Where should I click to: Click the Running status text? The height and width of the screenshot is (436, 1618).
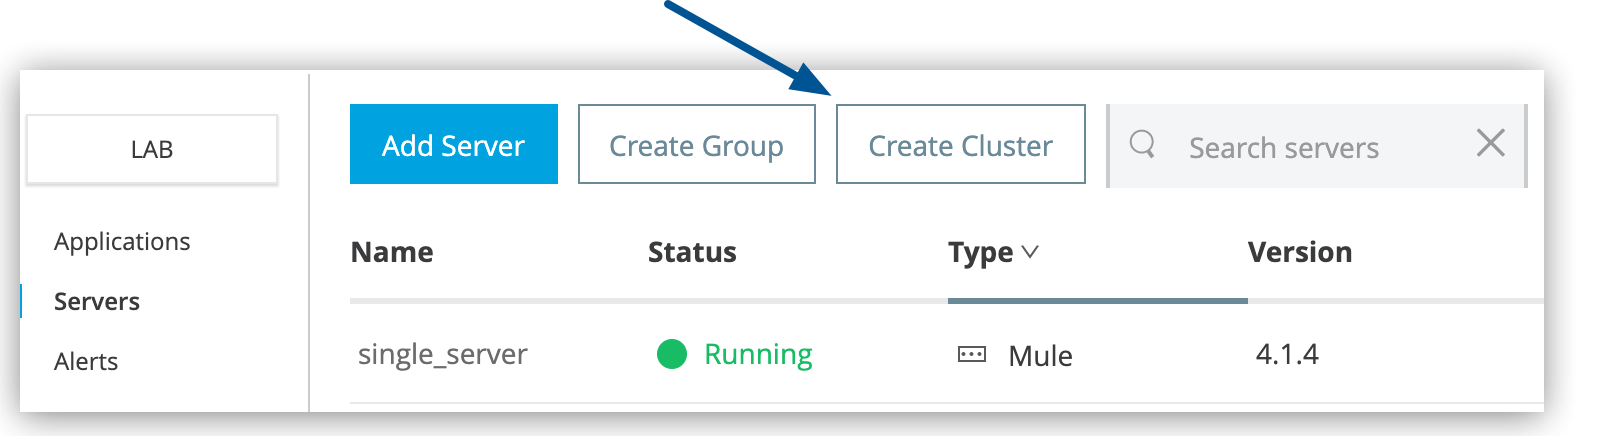[x=758, y=354]
